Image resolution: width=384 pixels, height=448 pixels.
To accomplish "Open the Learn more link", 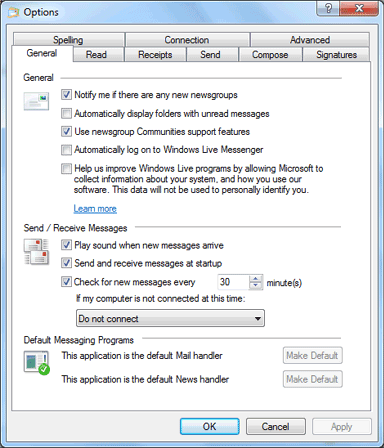I will click(95, 209).
